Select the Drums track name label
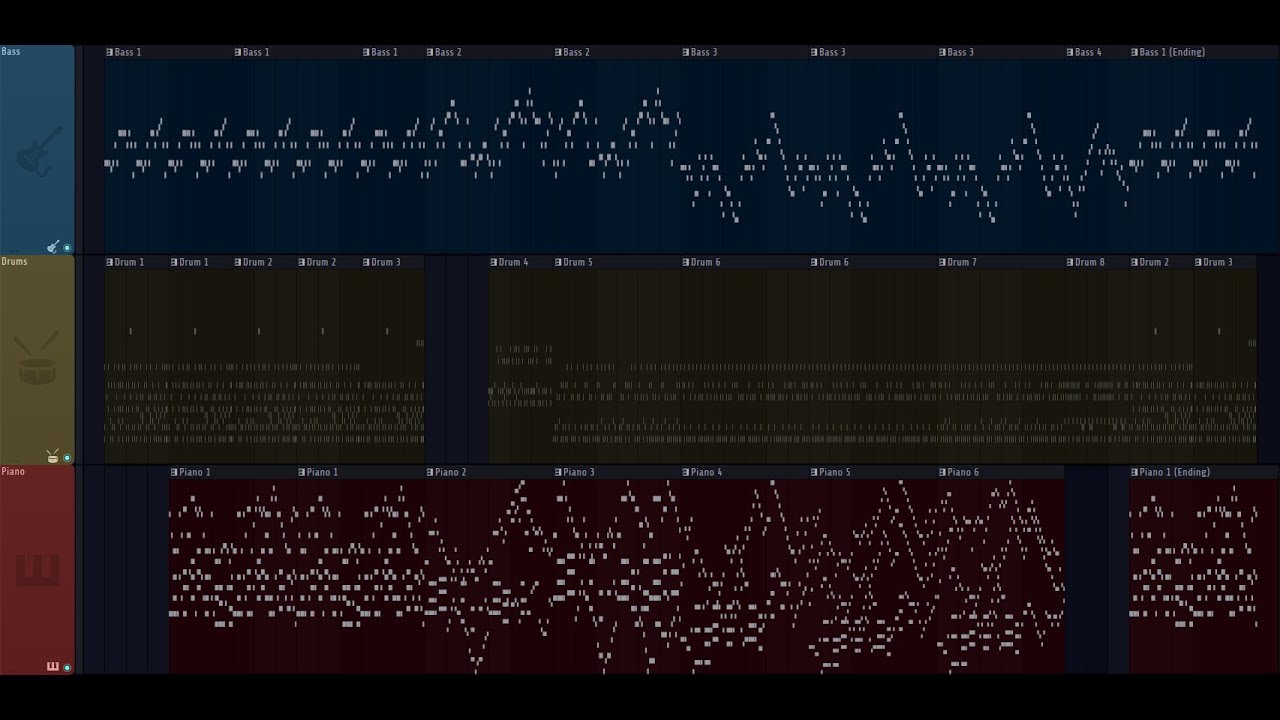This screenshot has width=1280, height=720. point(14,262)
